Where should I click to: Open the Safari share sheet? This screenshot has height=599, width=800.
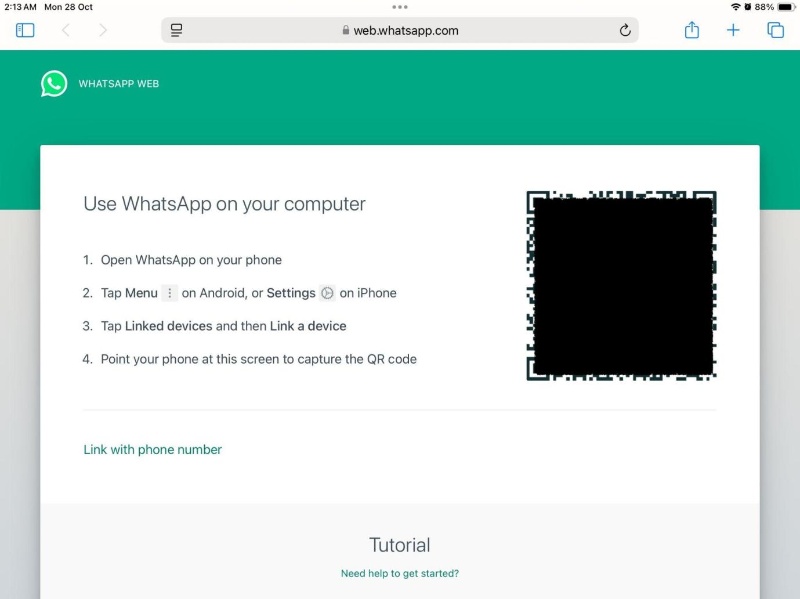pyautogui.click(x=692, y=31)
